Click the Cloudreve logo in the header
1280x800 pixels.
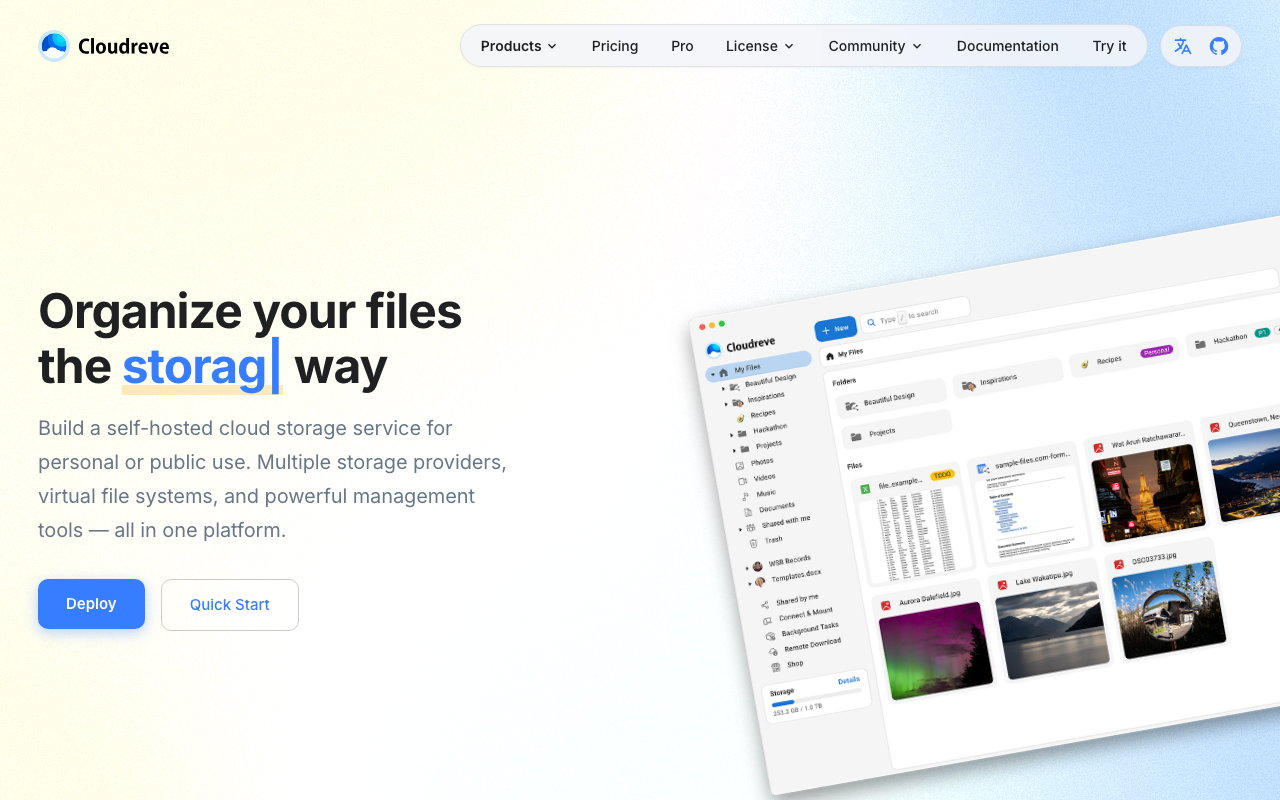(104, 46)
